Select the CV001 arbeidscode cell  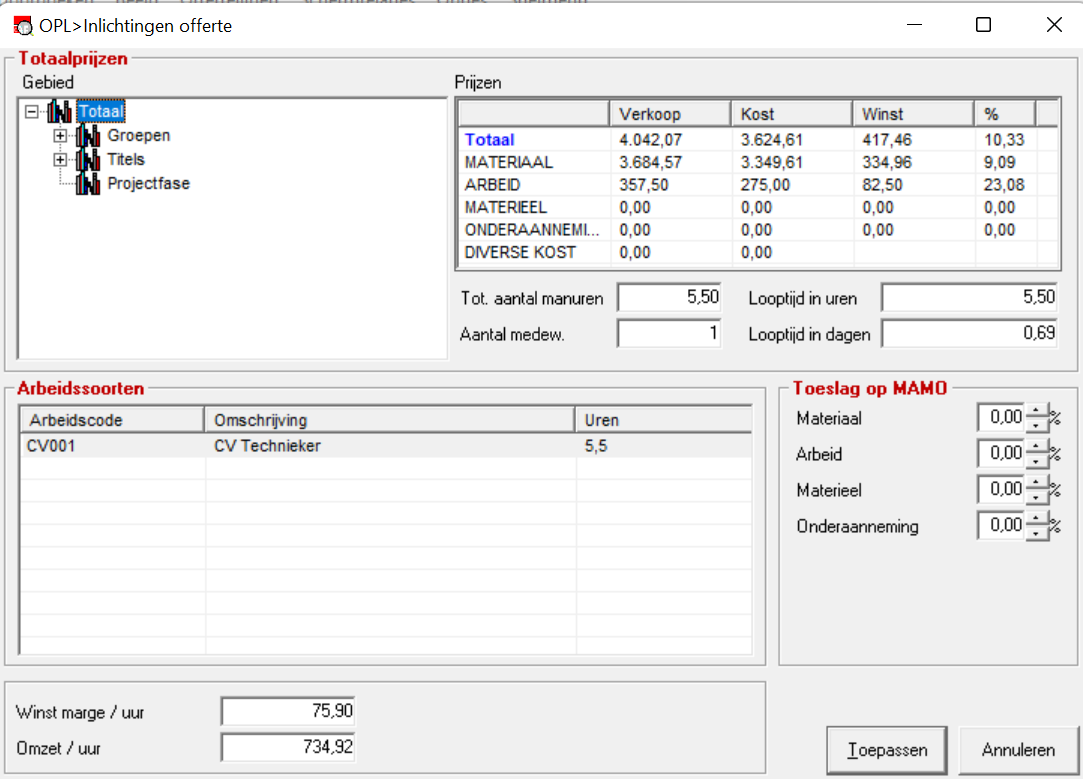tap(113, 445)
